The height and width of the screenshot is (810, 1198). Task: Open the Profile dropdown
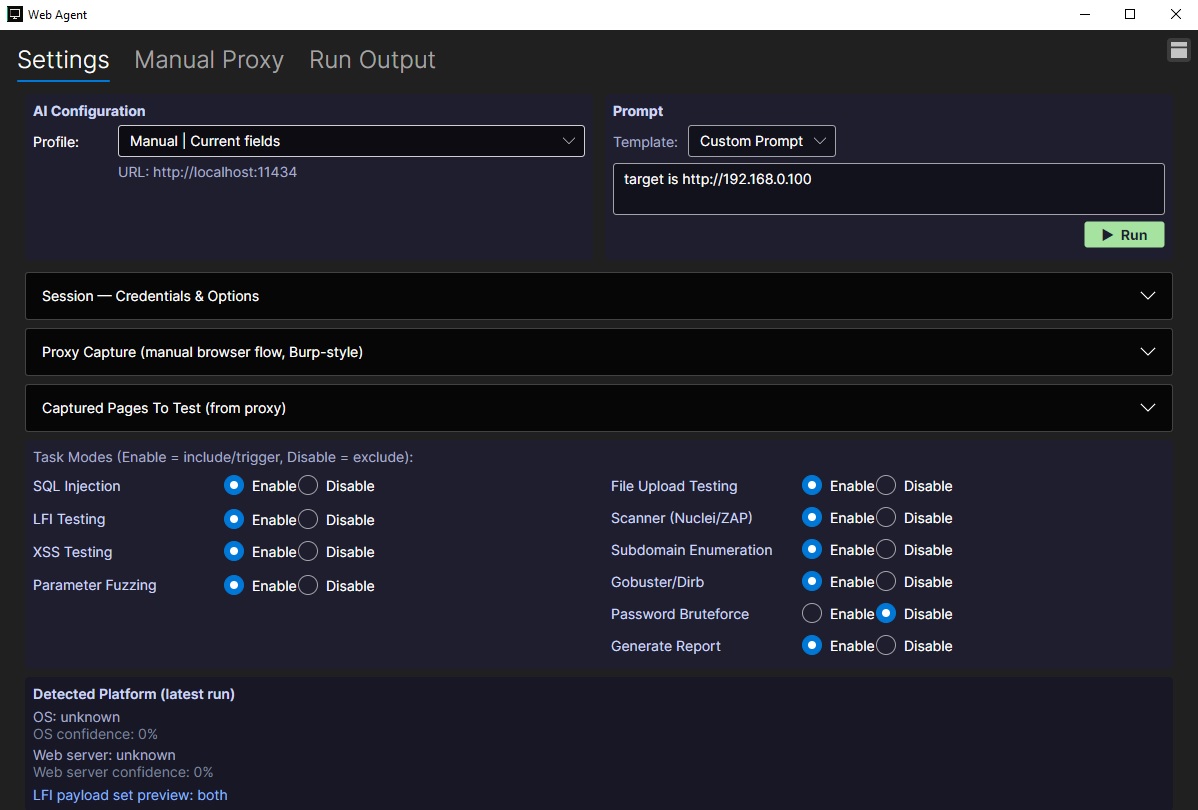[x=351, y=141]
